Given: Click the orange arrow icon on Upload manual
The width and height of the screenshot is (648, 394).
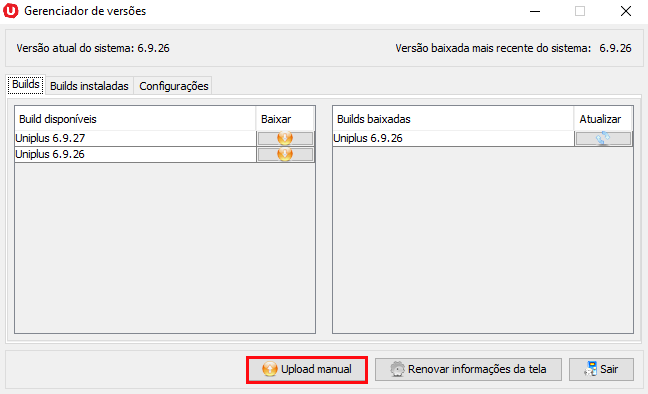Looking at the screenshot, I should [x=270, y=369].
